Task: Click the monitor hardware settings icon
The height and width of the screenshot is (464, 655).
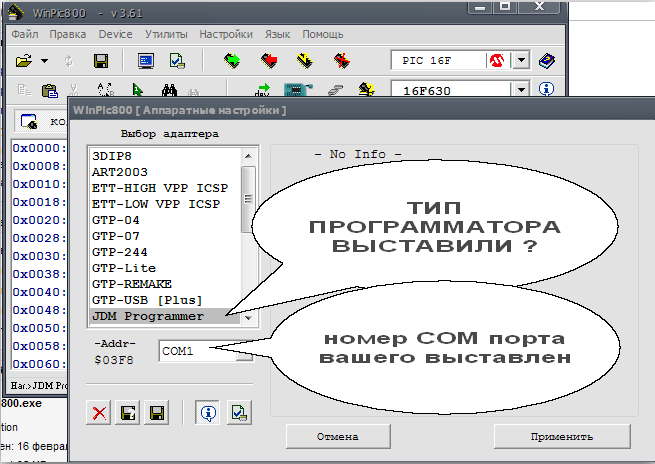Action: [146, 61]
